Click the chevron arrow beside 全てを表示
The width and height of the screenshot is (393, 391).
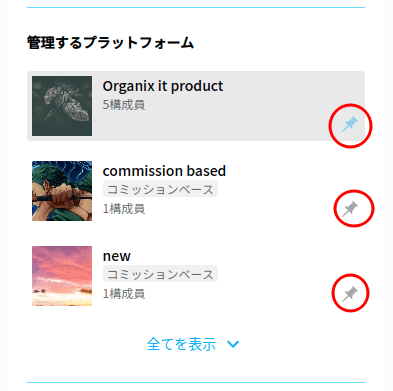click(233, 344)
